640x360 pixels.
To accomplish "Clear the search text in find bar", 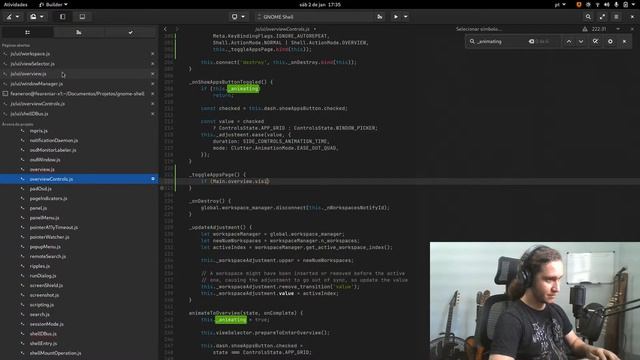I will coord(531,42).
